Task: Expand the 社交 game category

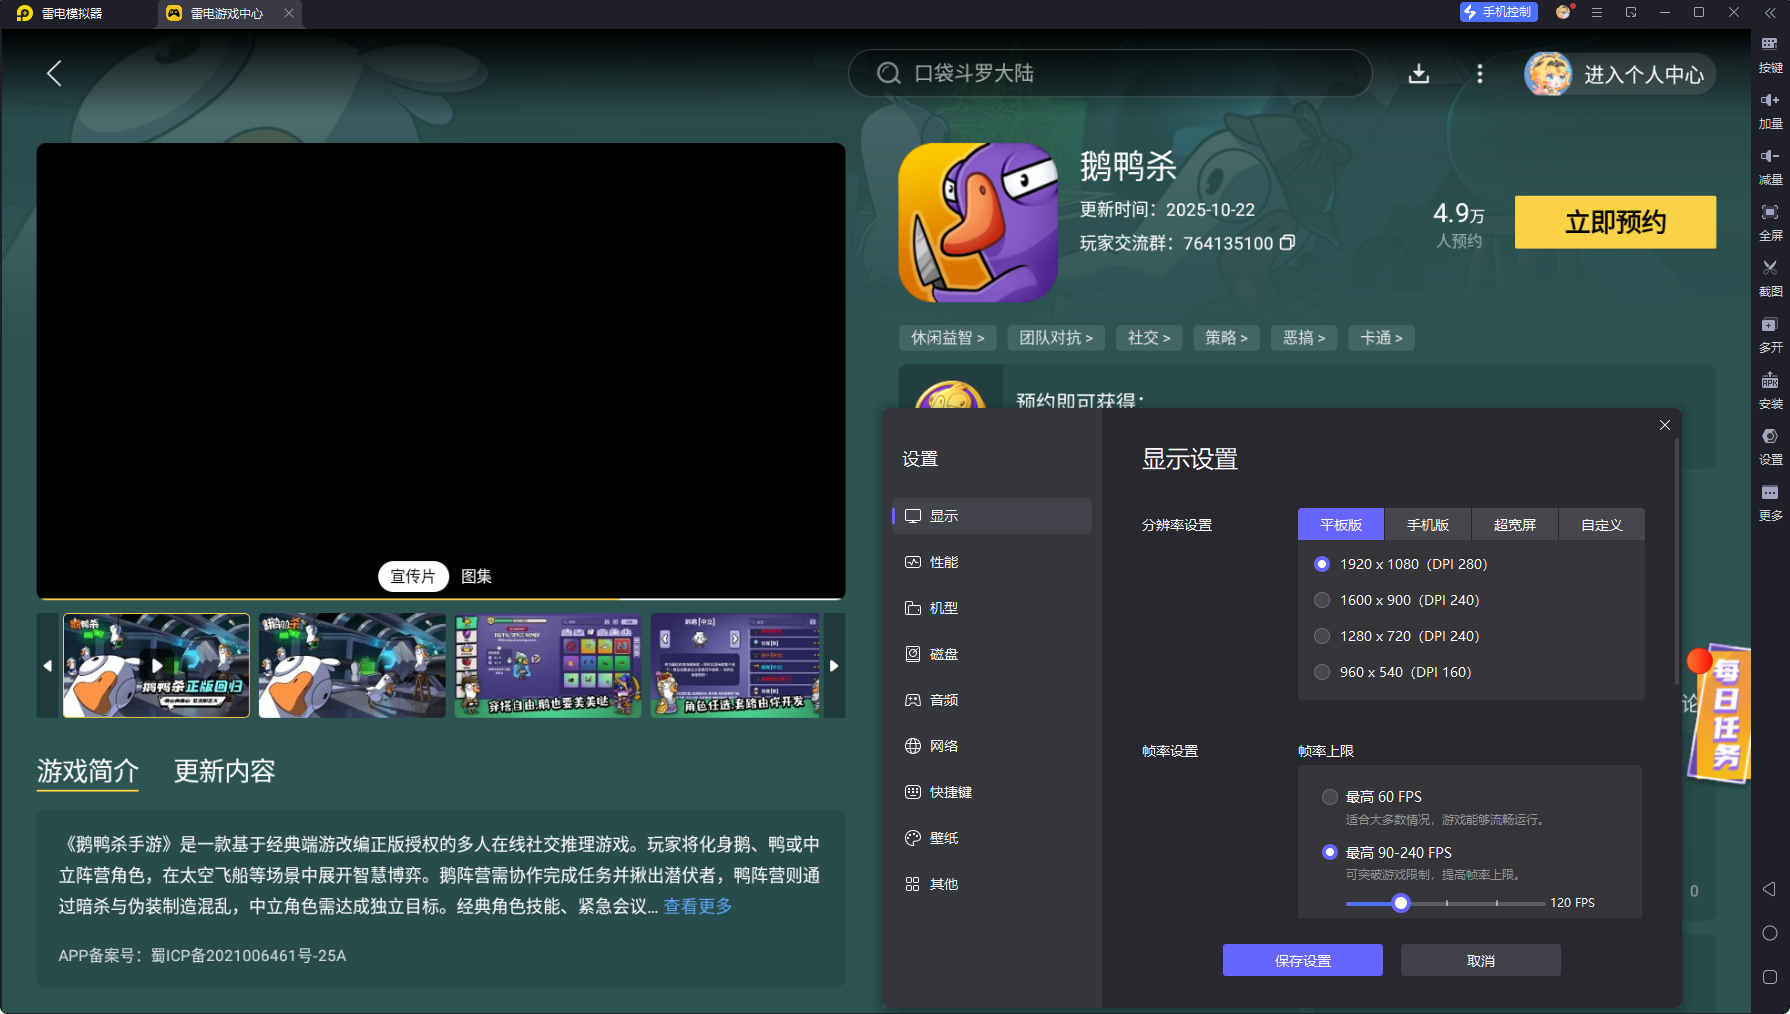Action: (x=1148, y=338)
